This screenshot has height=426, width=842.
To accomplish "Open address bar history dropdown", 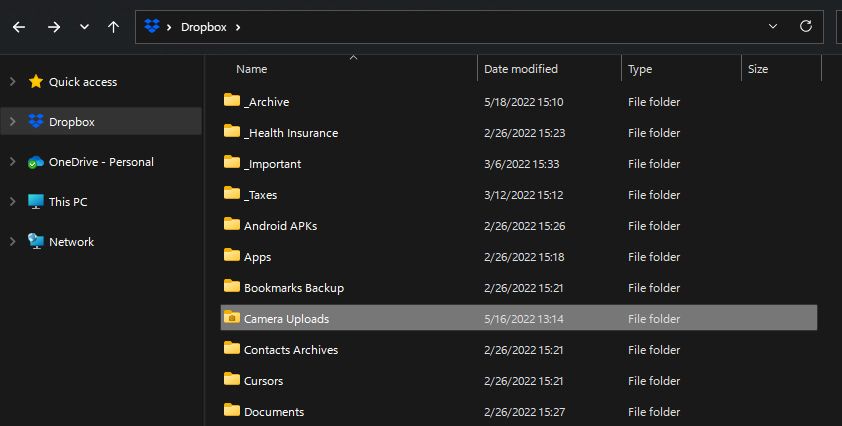I will 772,27.
